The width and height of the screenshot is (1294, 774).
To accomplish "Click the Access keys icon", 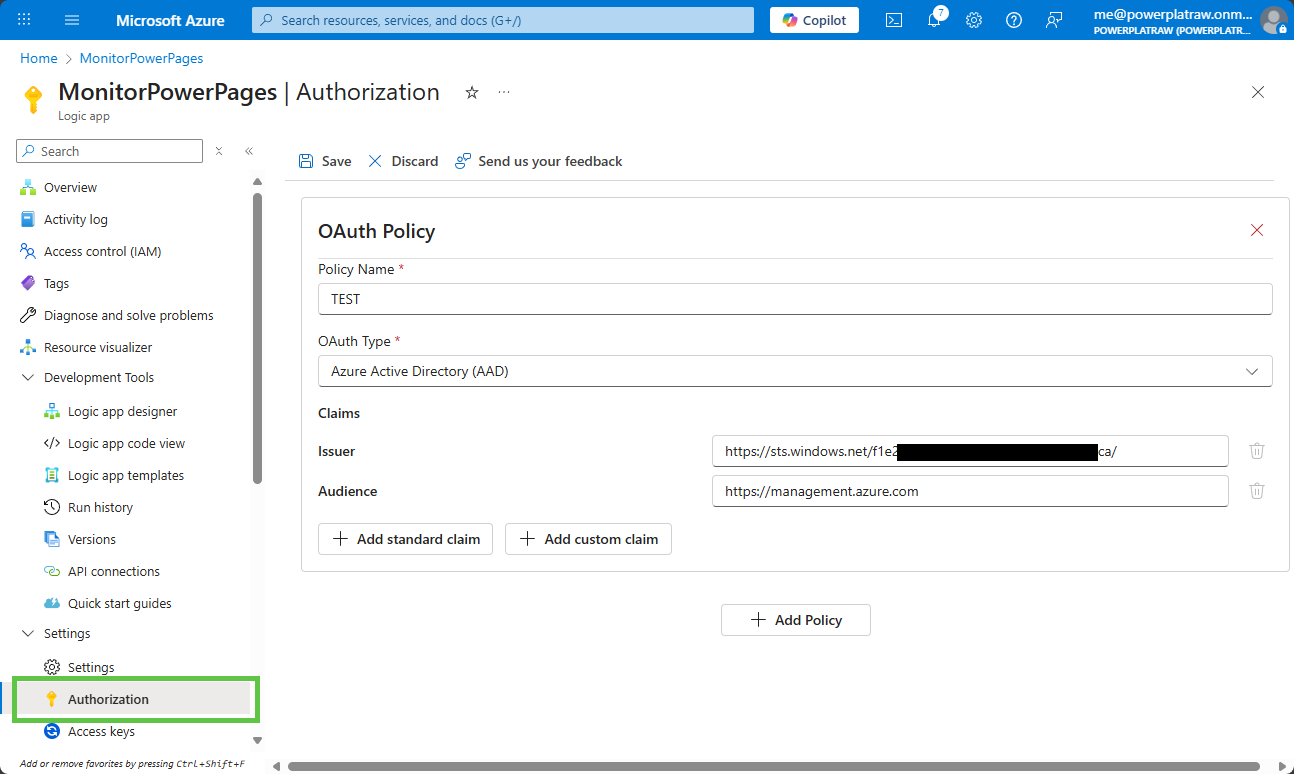I will (52, 731).
